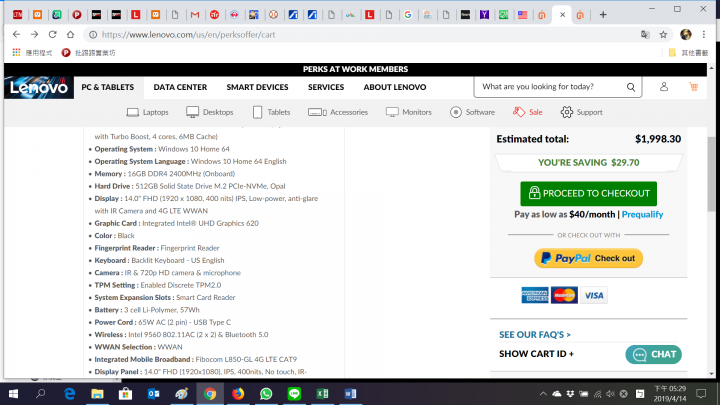
Task: Open the Prequalify link
Action: coord(642,214)
